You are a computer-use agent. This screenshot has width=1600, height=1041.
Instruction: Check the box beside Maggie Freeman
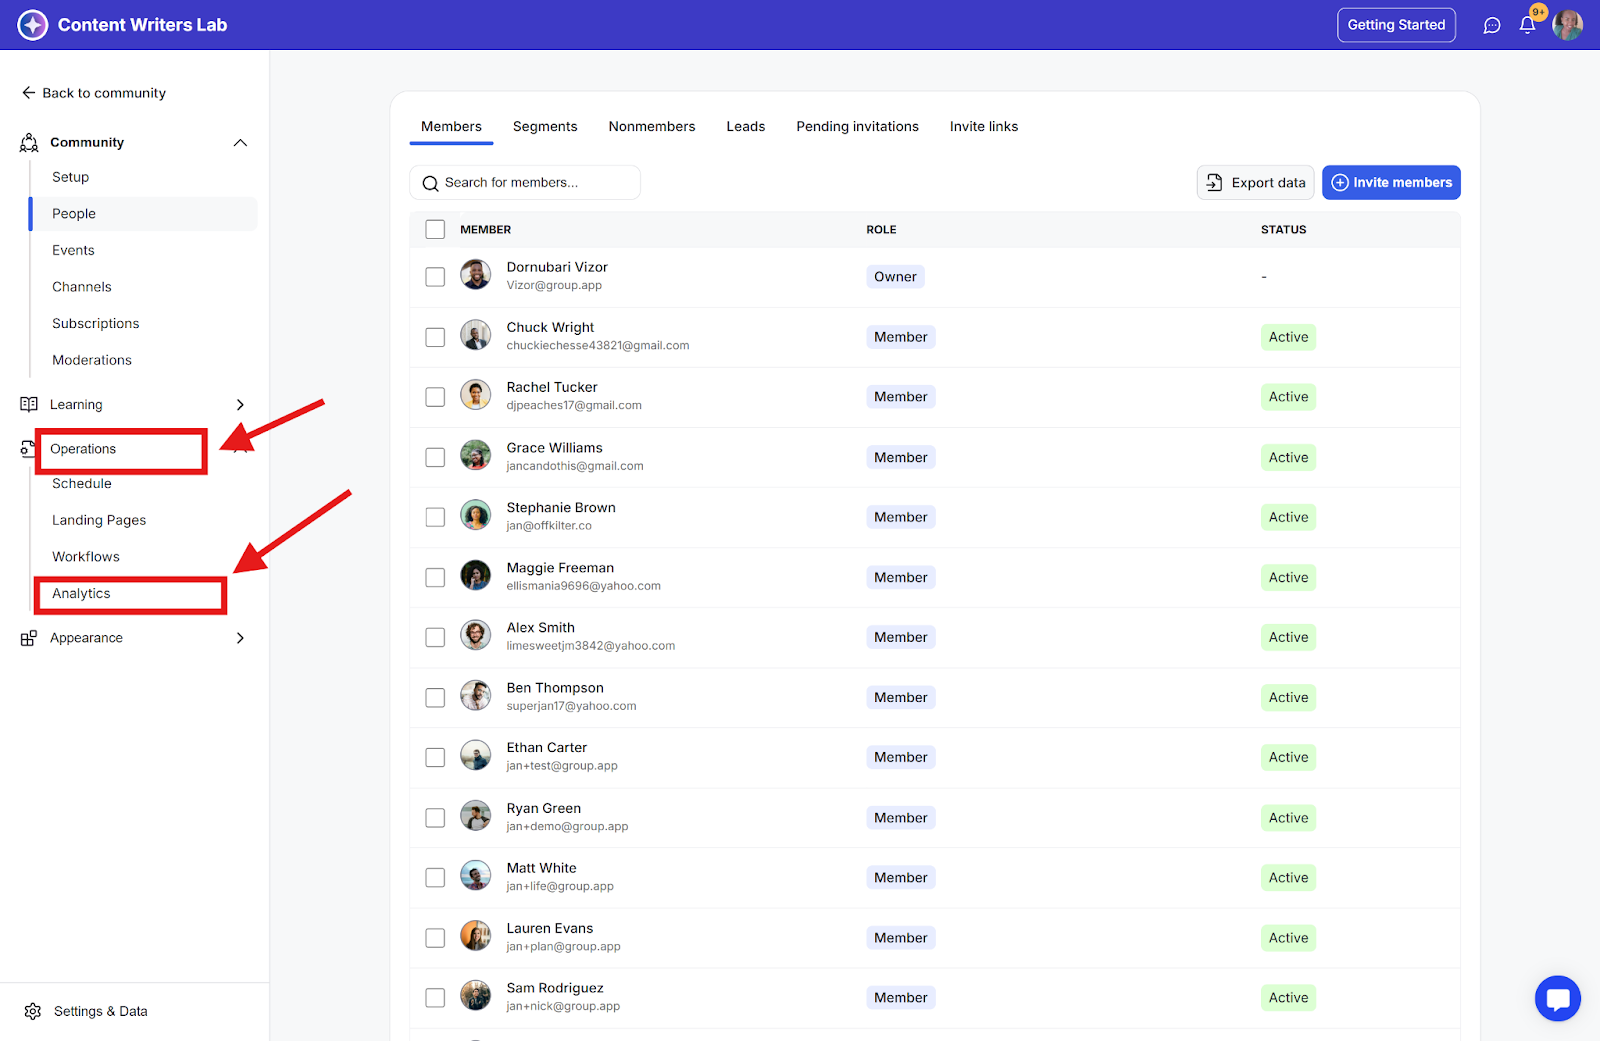[435, 577]
